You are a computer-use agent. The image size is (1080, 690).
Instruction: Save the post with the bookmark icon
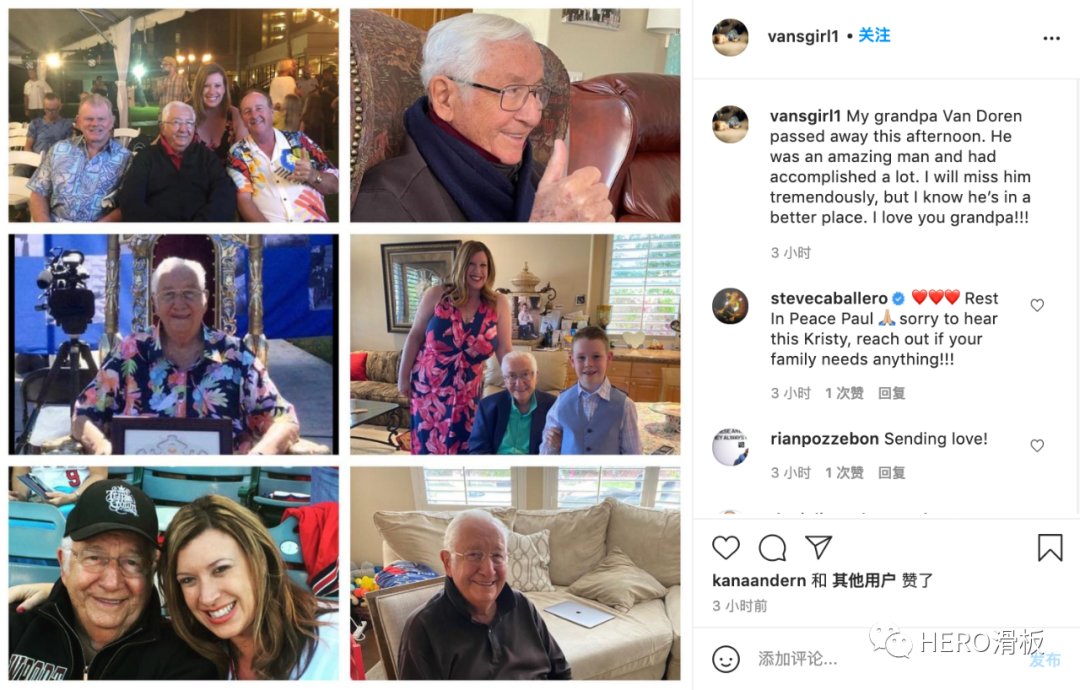click(x=1050, y=547)
